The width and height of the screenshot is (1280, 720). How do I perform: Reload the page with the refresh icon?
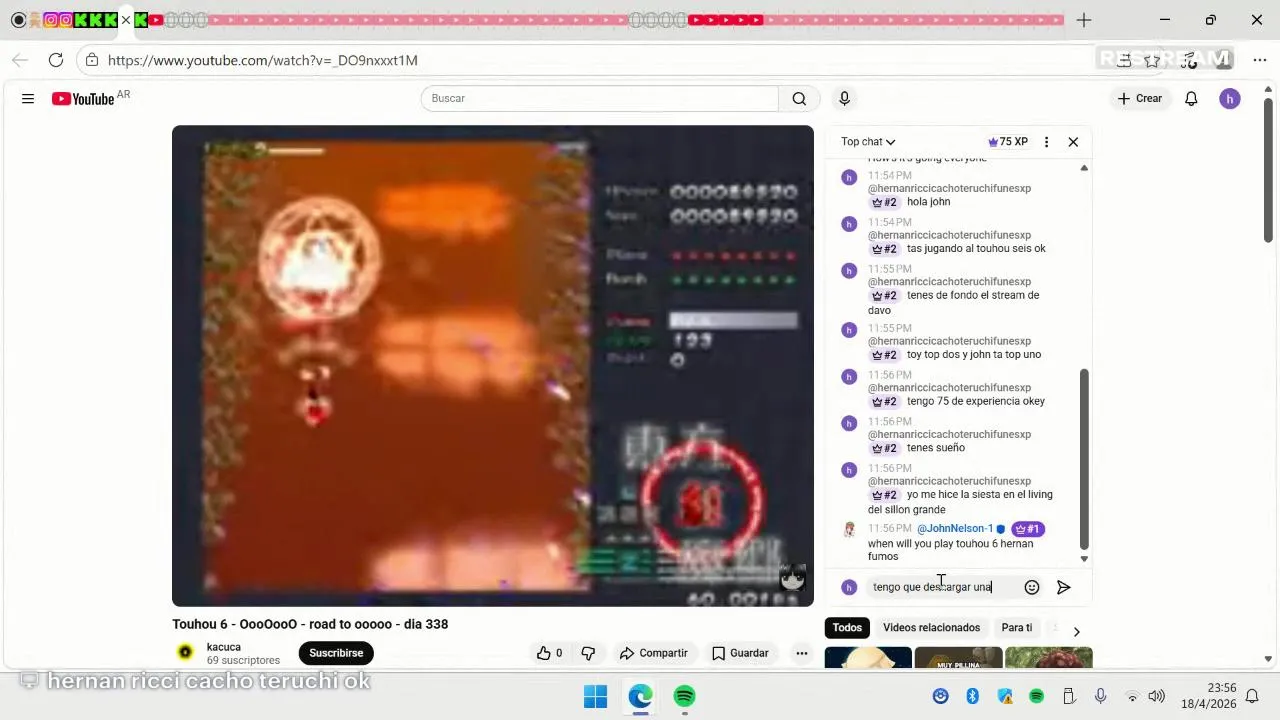click(56, 60)
